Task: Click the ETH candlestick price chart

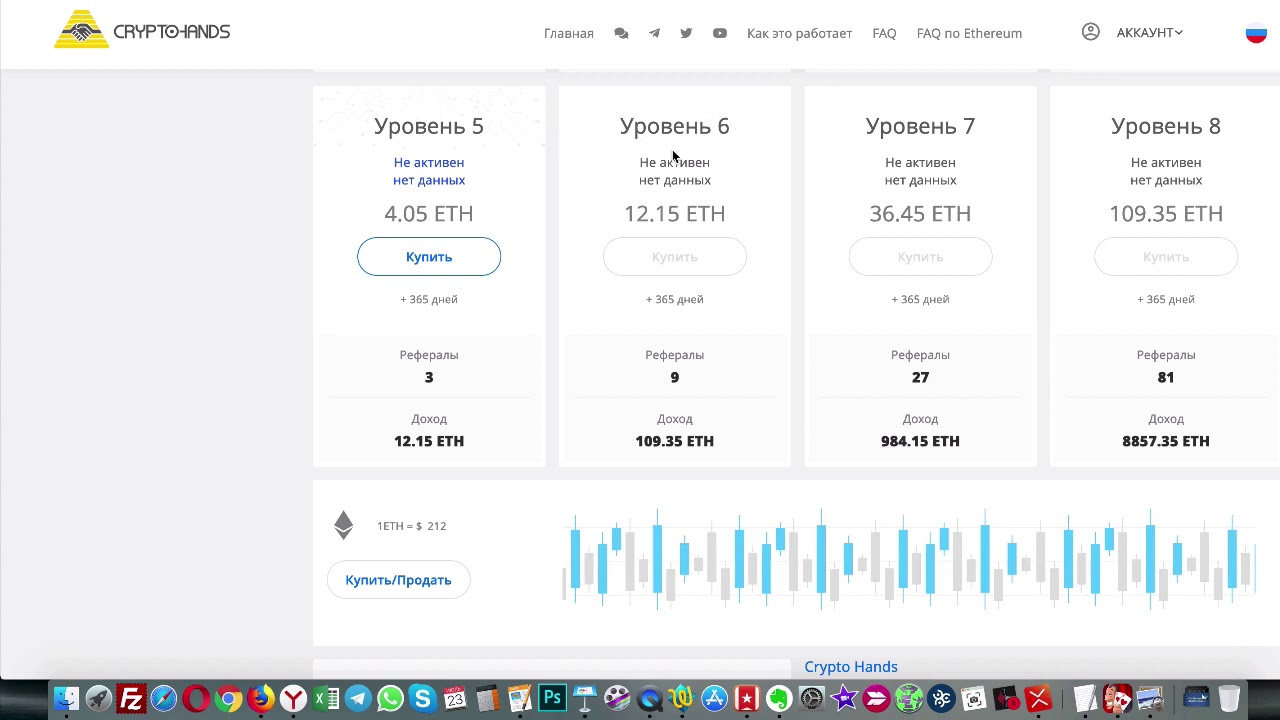Action: tap(908, 560)
